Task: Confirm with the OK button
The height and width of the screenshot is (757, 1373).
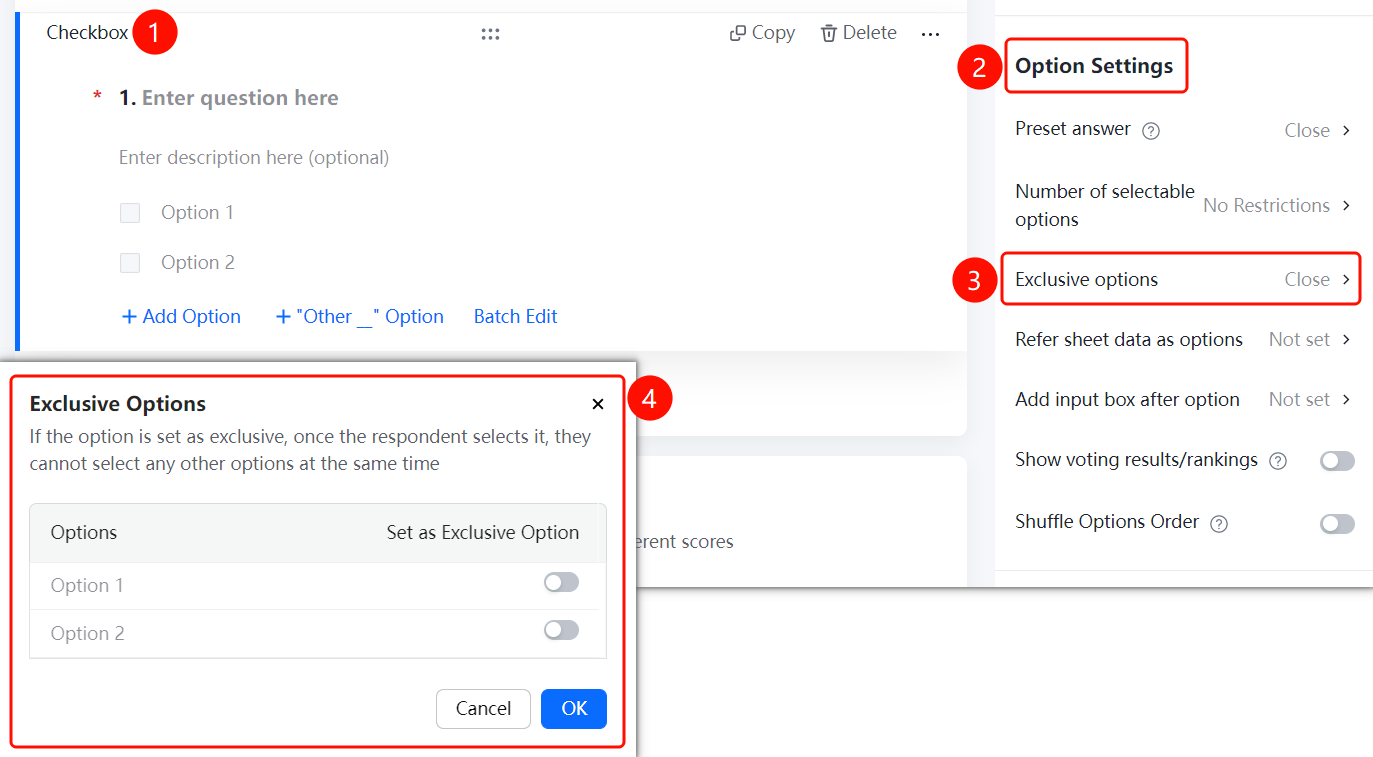Action: 574,709
